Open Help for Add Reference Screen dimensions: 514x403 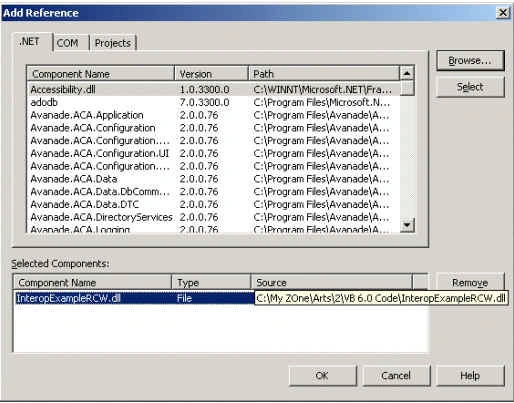(470, 376)
